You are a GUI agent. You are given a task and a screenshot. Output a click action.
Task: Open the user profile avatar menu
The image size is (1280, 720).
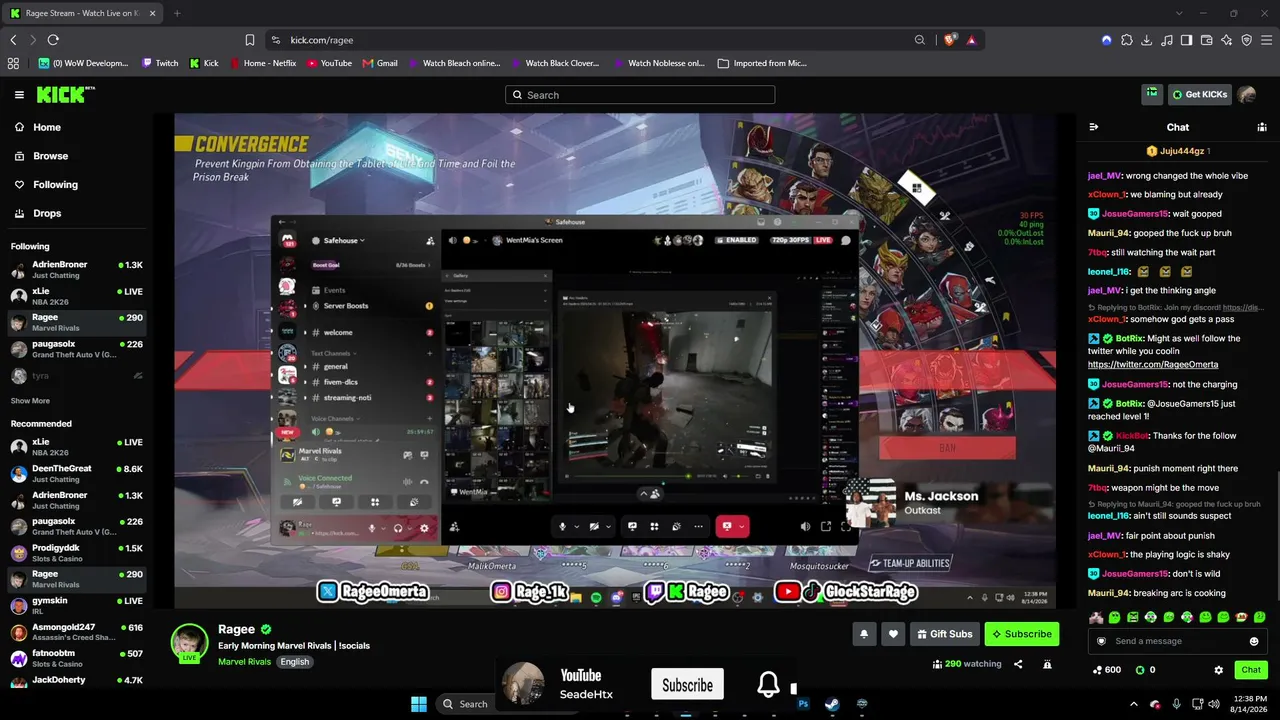(1246, 95)
